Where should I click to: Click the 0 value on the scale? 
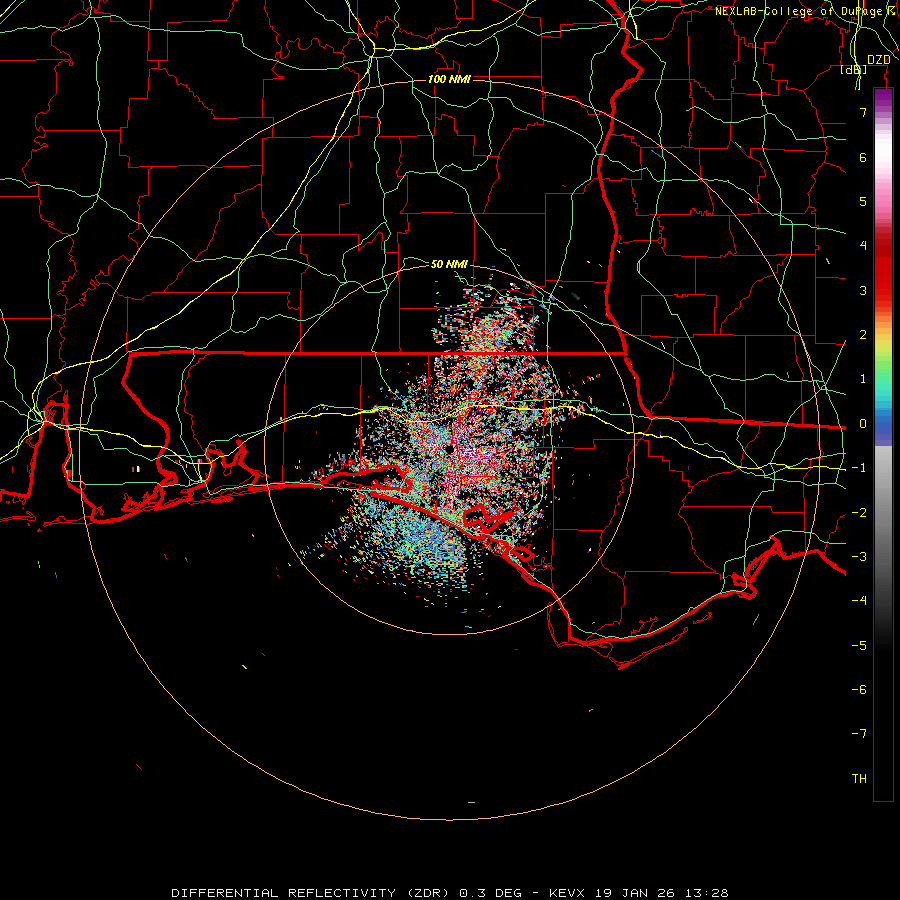click(863, 424)
